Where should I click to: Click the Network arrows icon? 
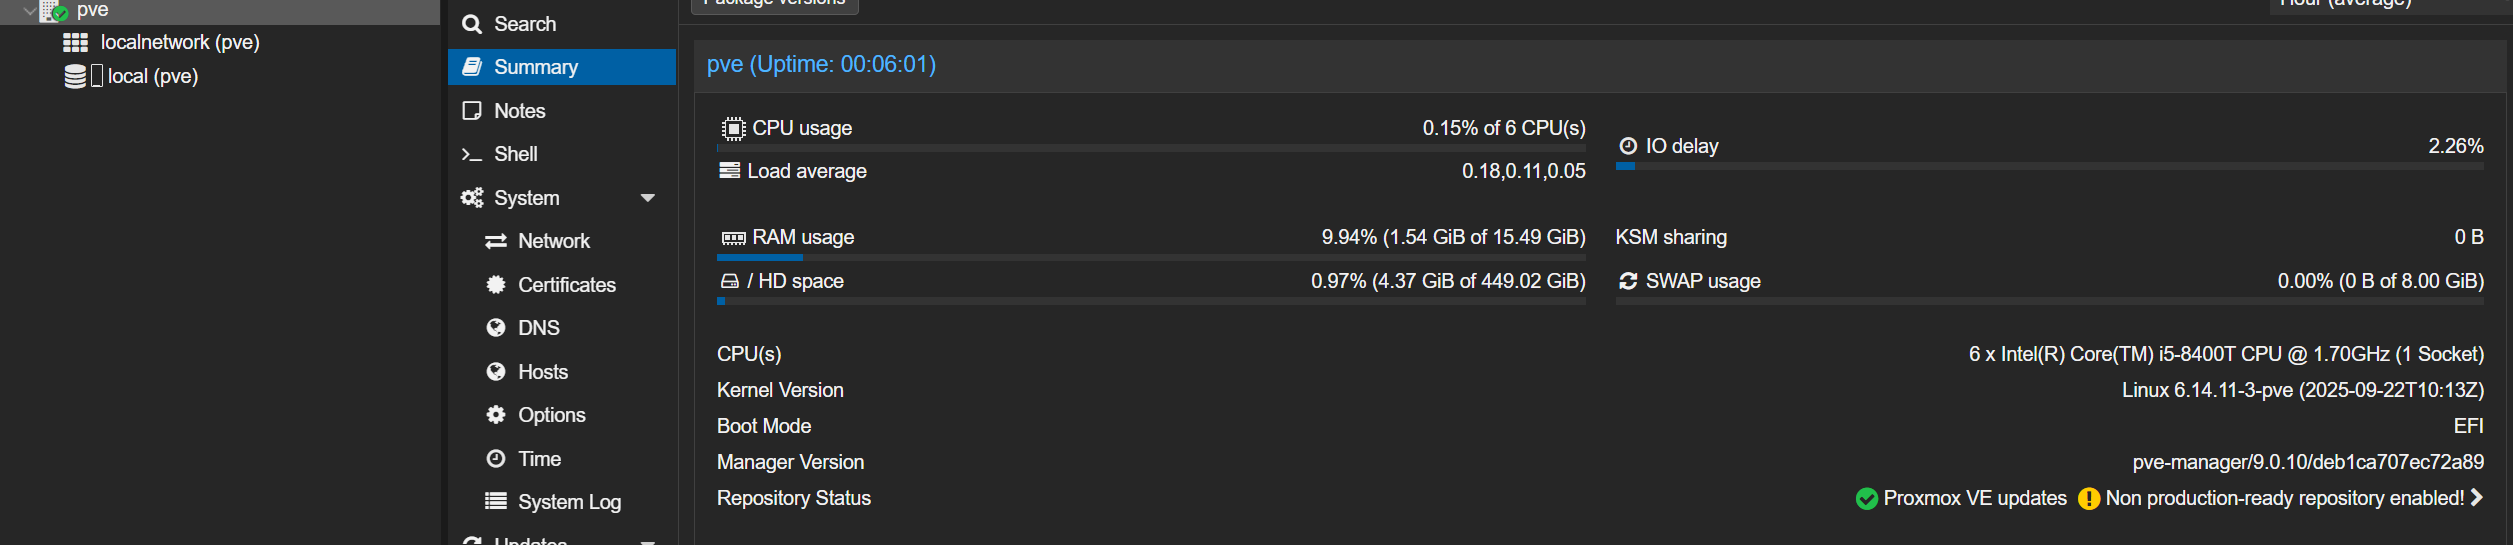point(496,241)
